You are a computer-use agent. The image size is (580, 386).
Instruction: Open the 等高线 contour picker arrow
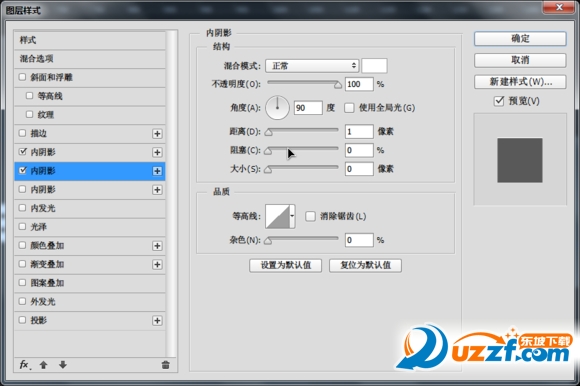(x=292, y=216)
